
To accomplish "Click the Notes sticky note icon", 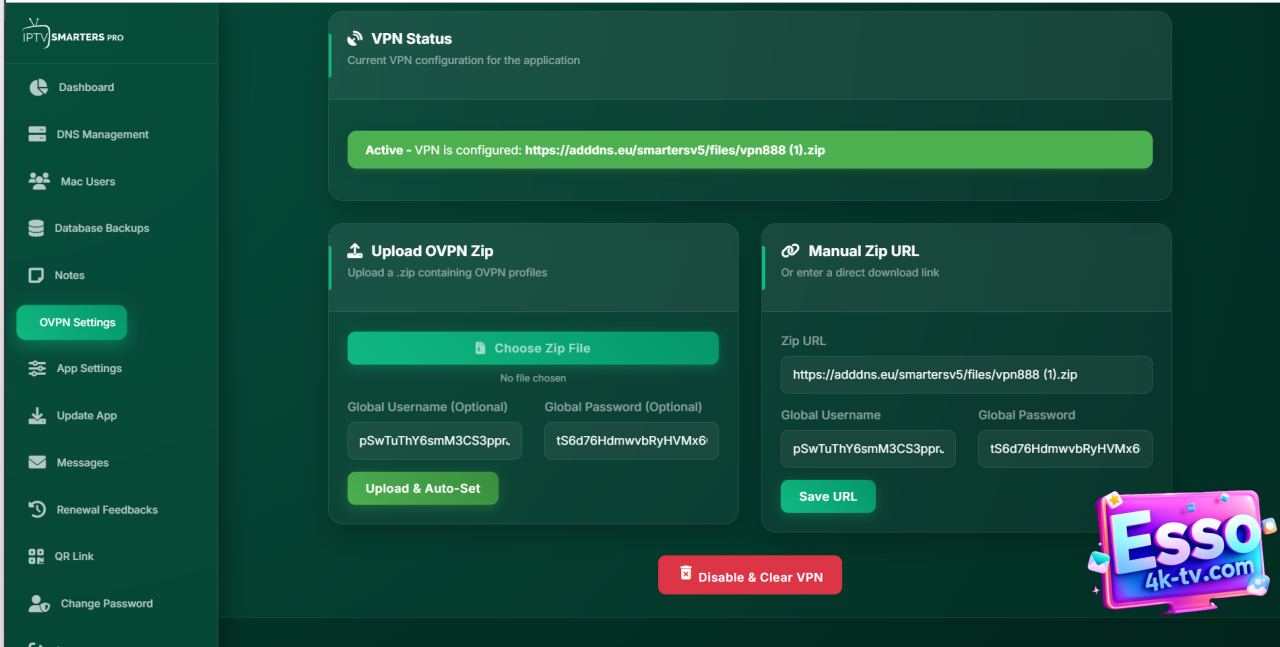I will click(x=36, y=275).
